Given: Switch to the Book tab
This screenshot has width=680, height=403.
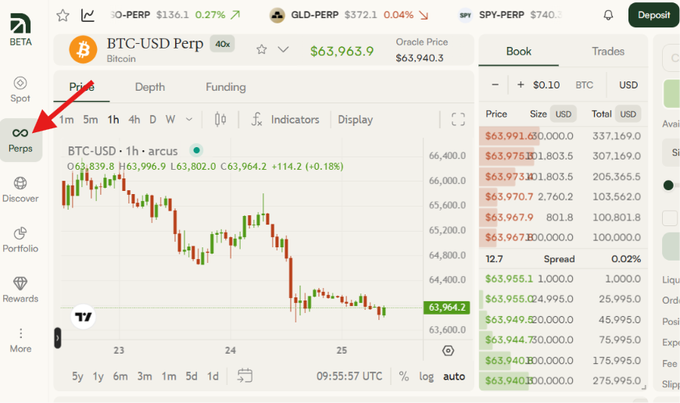Looking at the screenshot, I should pos(519,51).
